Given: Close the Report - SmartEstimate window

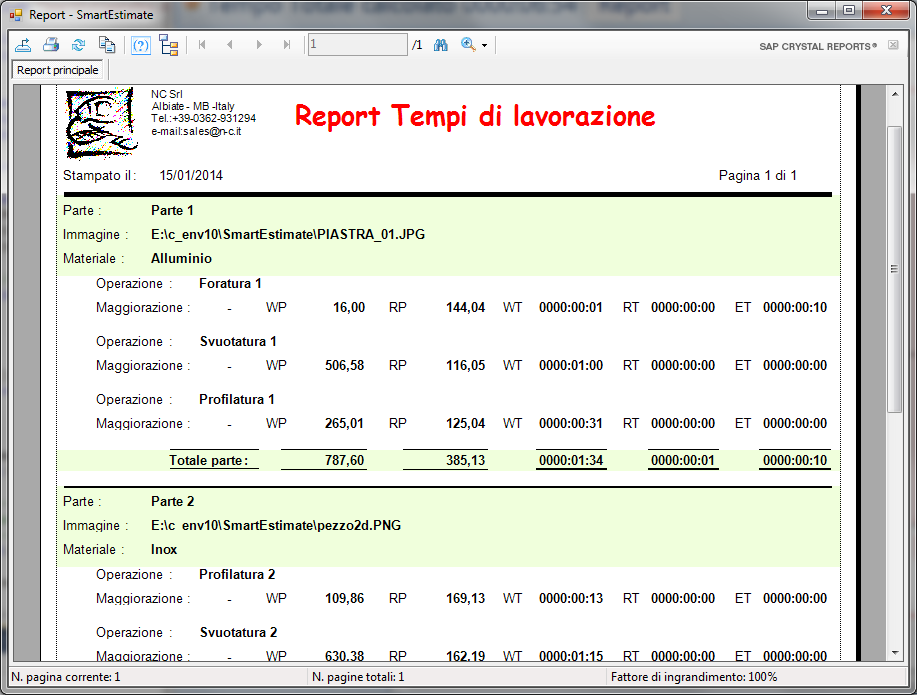Looking at the screenshot, I should tap(885, 11).
